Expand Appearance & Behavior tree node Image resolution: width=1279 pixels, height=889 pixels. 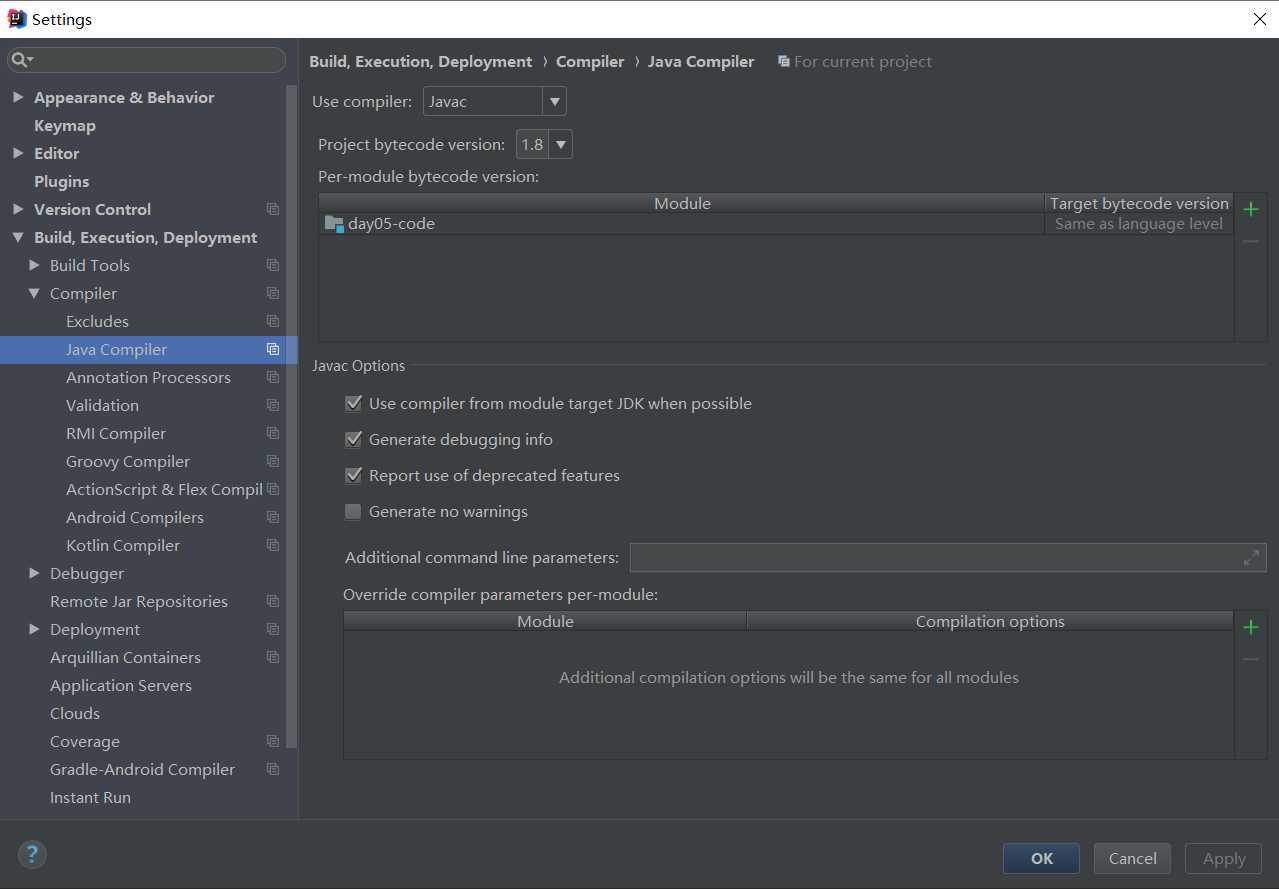click(x=18, y=97)
